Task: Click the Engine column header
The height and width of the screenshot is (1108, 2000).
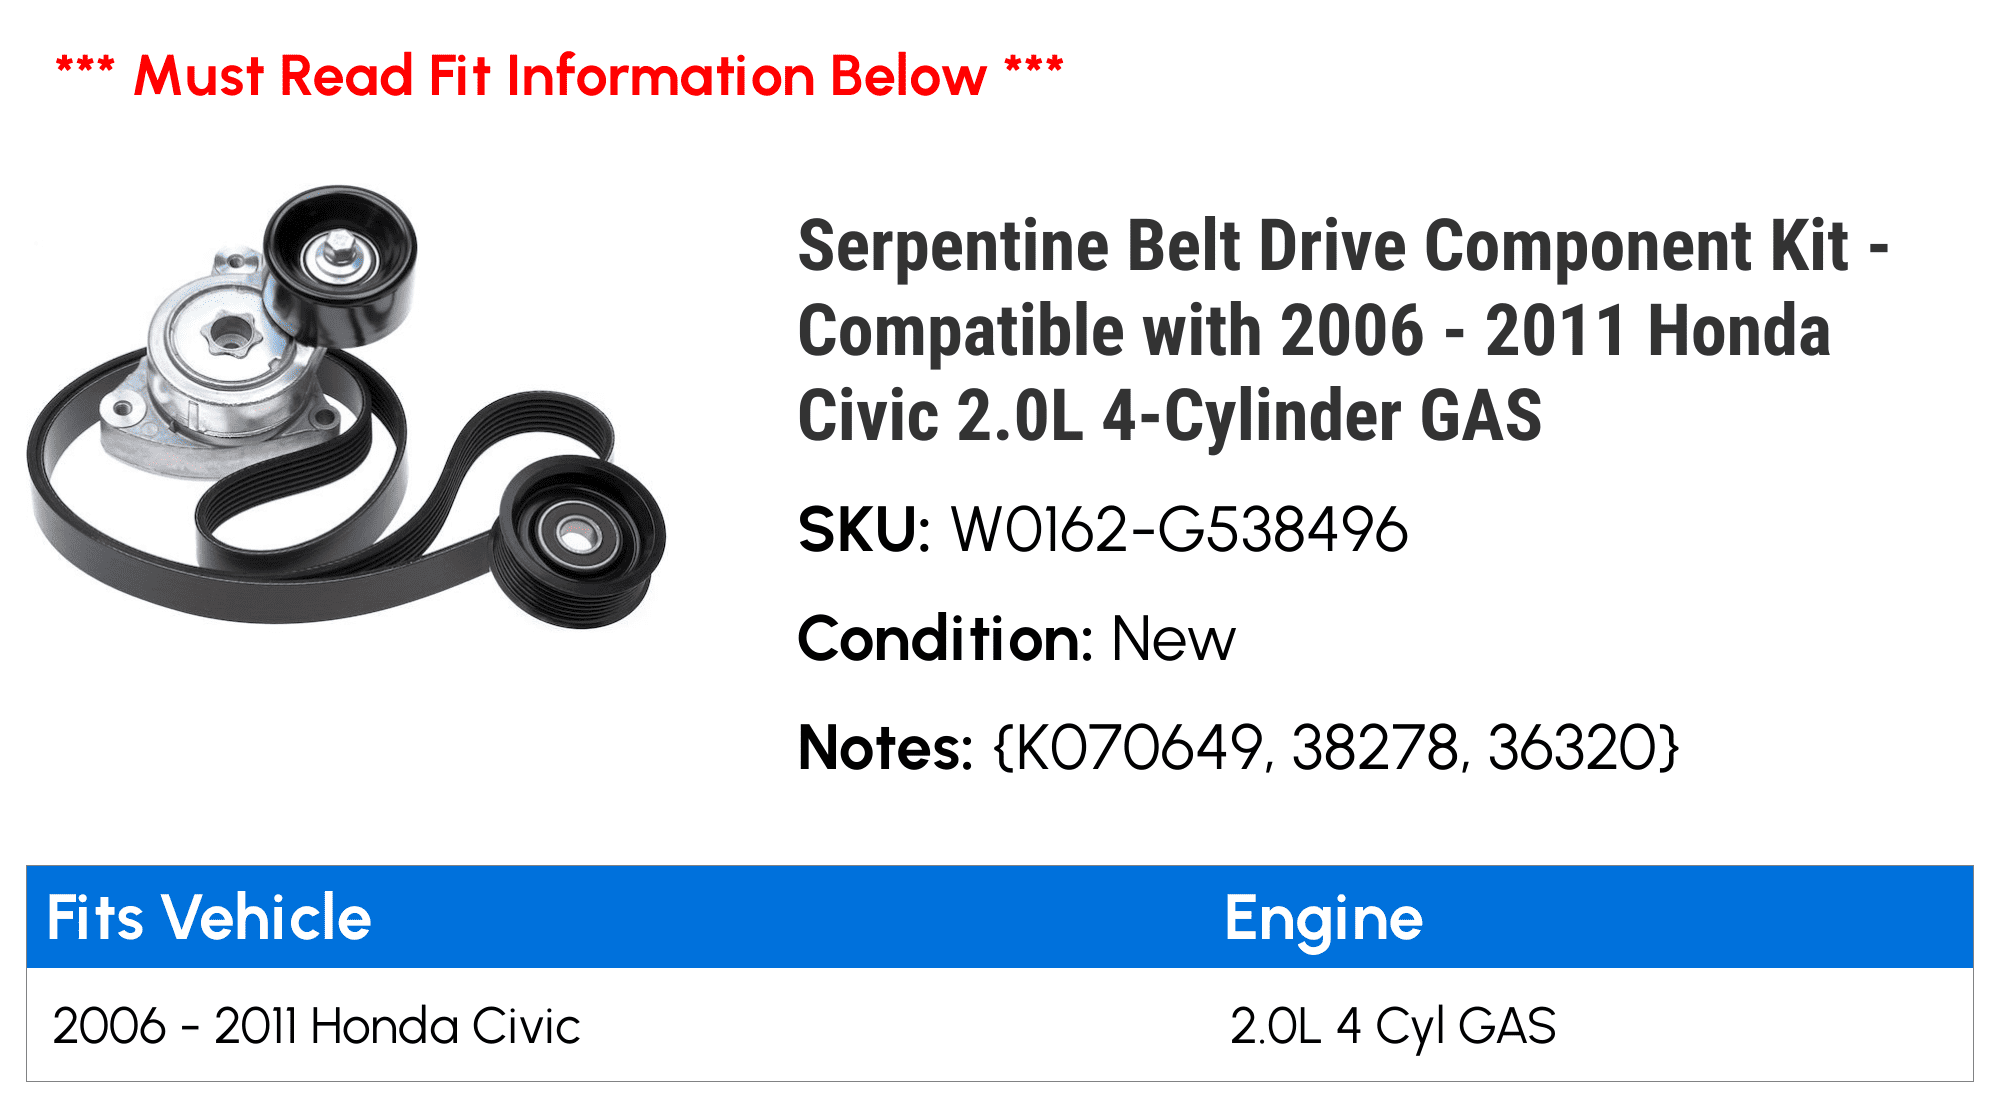Action: [x=1323, y=919]
